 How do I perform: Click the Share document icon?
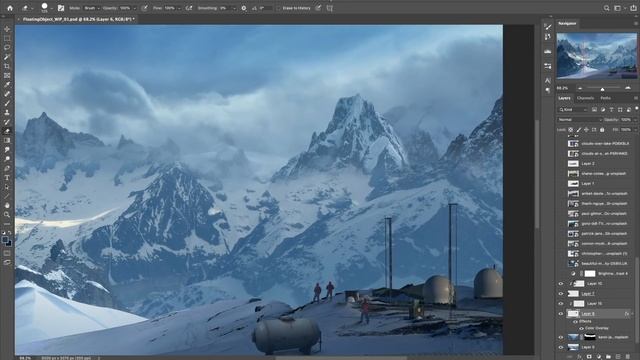(633, 8)
